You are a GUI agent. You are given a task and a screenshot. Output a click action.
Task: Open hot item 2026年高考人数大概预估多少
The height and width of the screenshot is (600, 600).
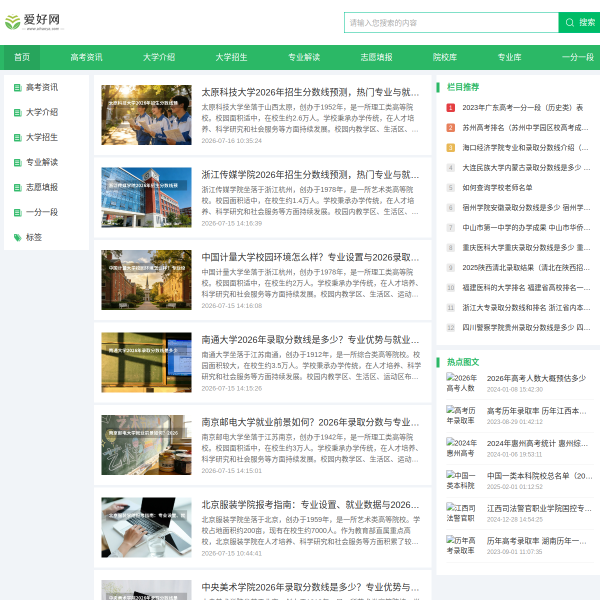536,378
